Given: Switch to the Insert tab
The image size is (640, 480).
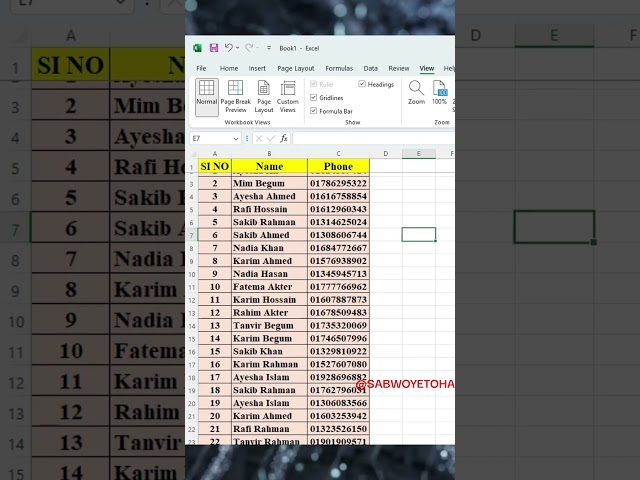Looking at the screenshot, I should [257, 68].
